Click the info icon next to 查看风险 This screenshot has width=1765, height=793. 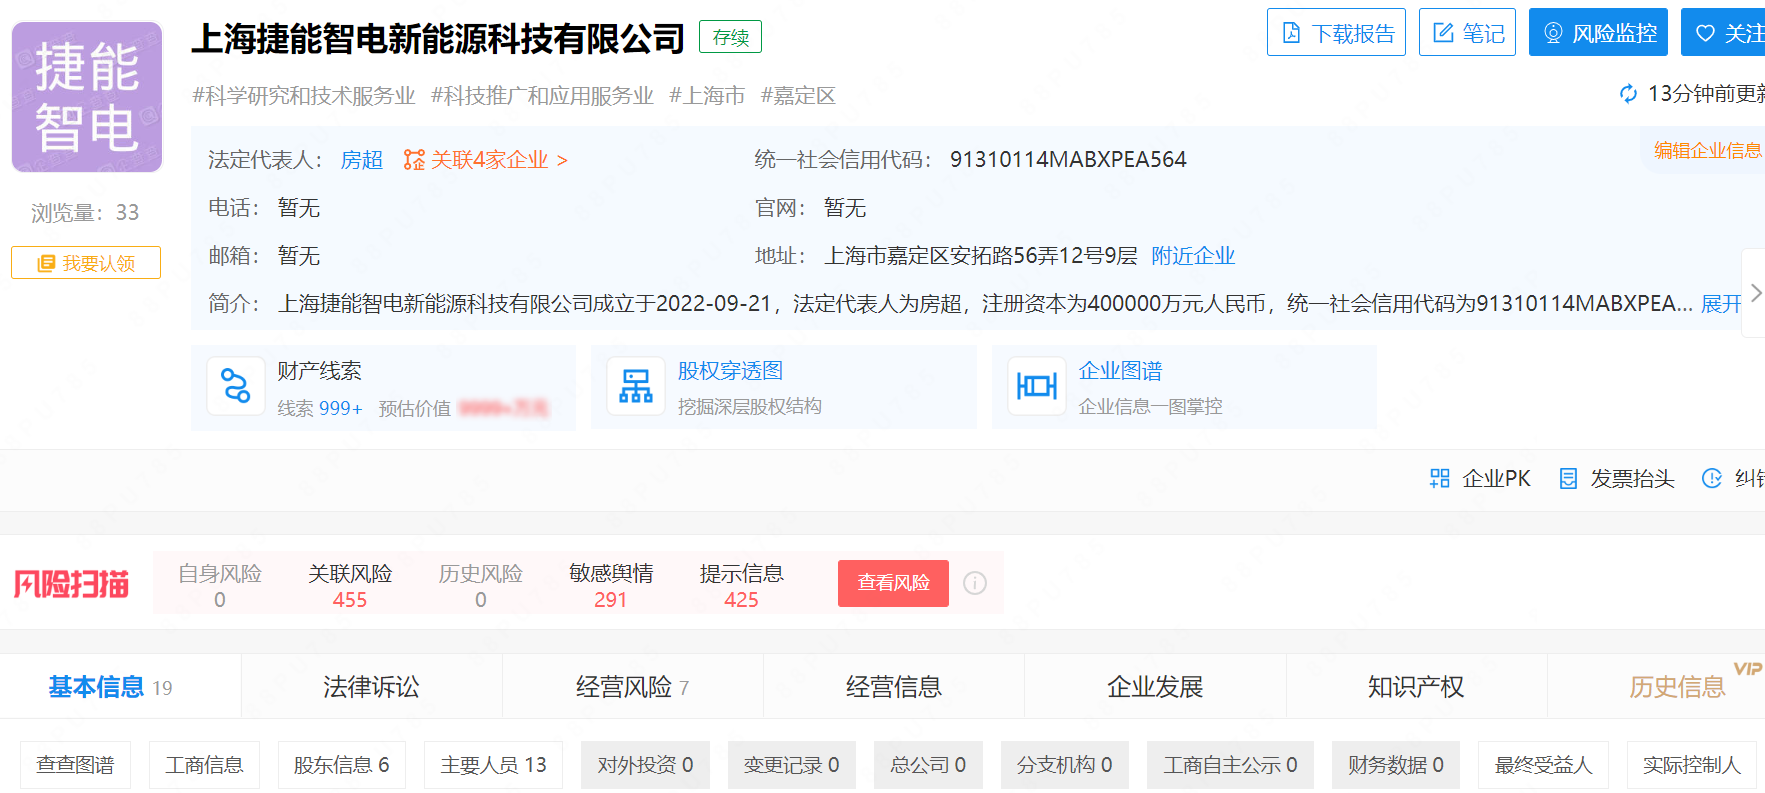[975, 583]
